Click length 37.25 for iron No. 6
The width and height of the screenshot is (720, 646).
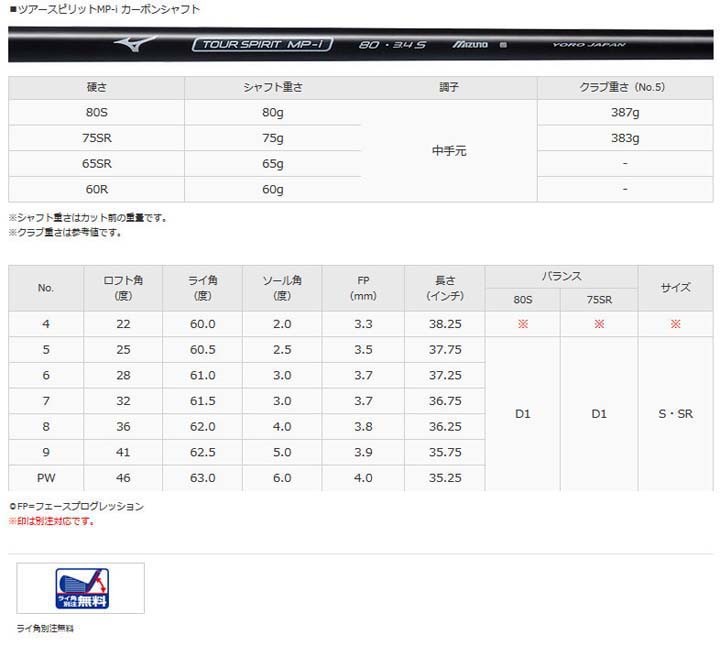445,376
